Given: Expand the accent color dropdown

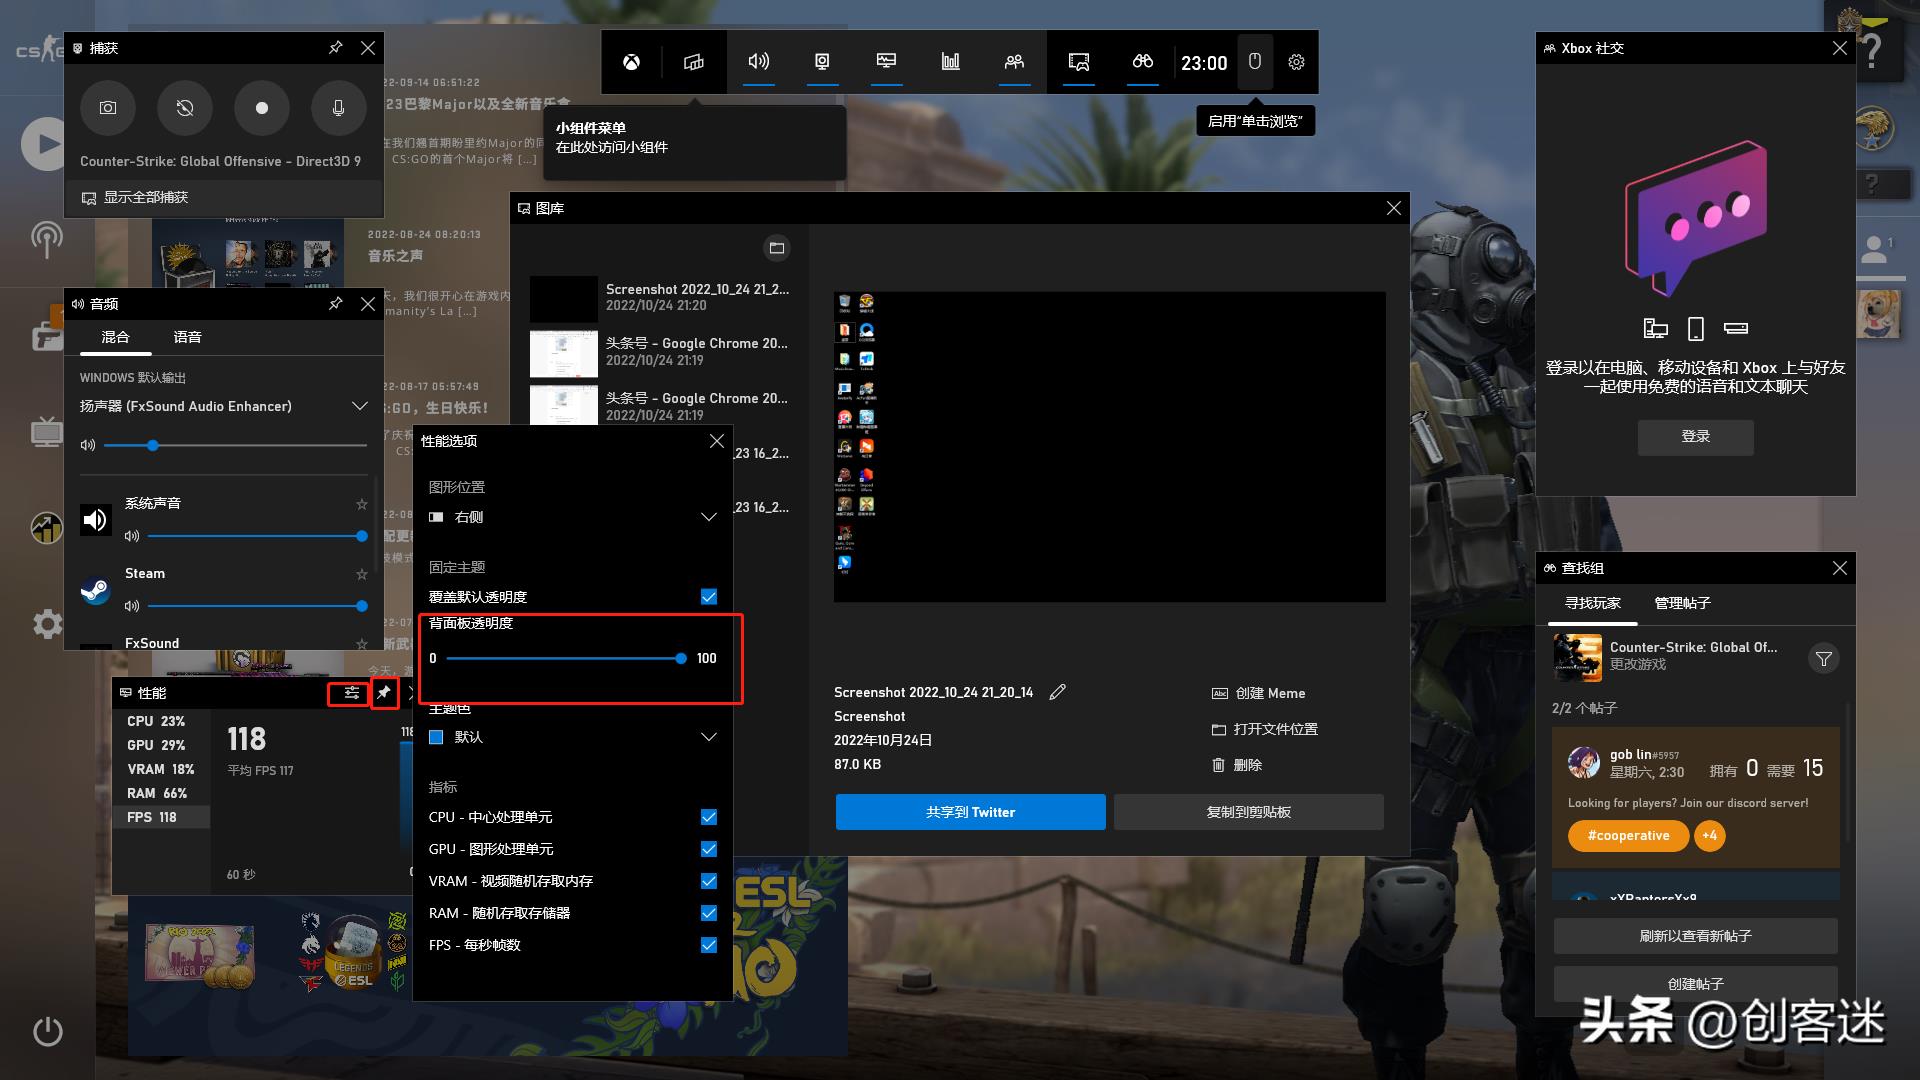Looking at the screenshot, I should 573,737.
